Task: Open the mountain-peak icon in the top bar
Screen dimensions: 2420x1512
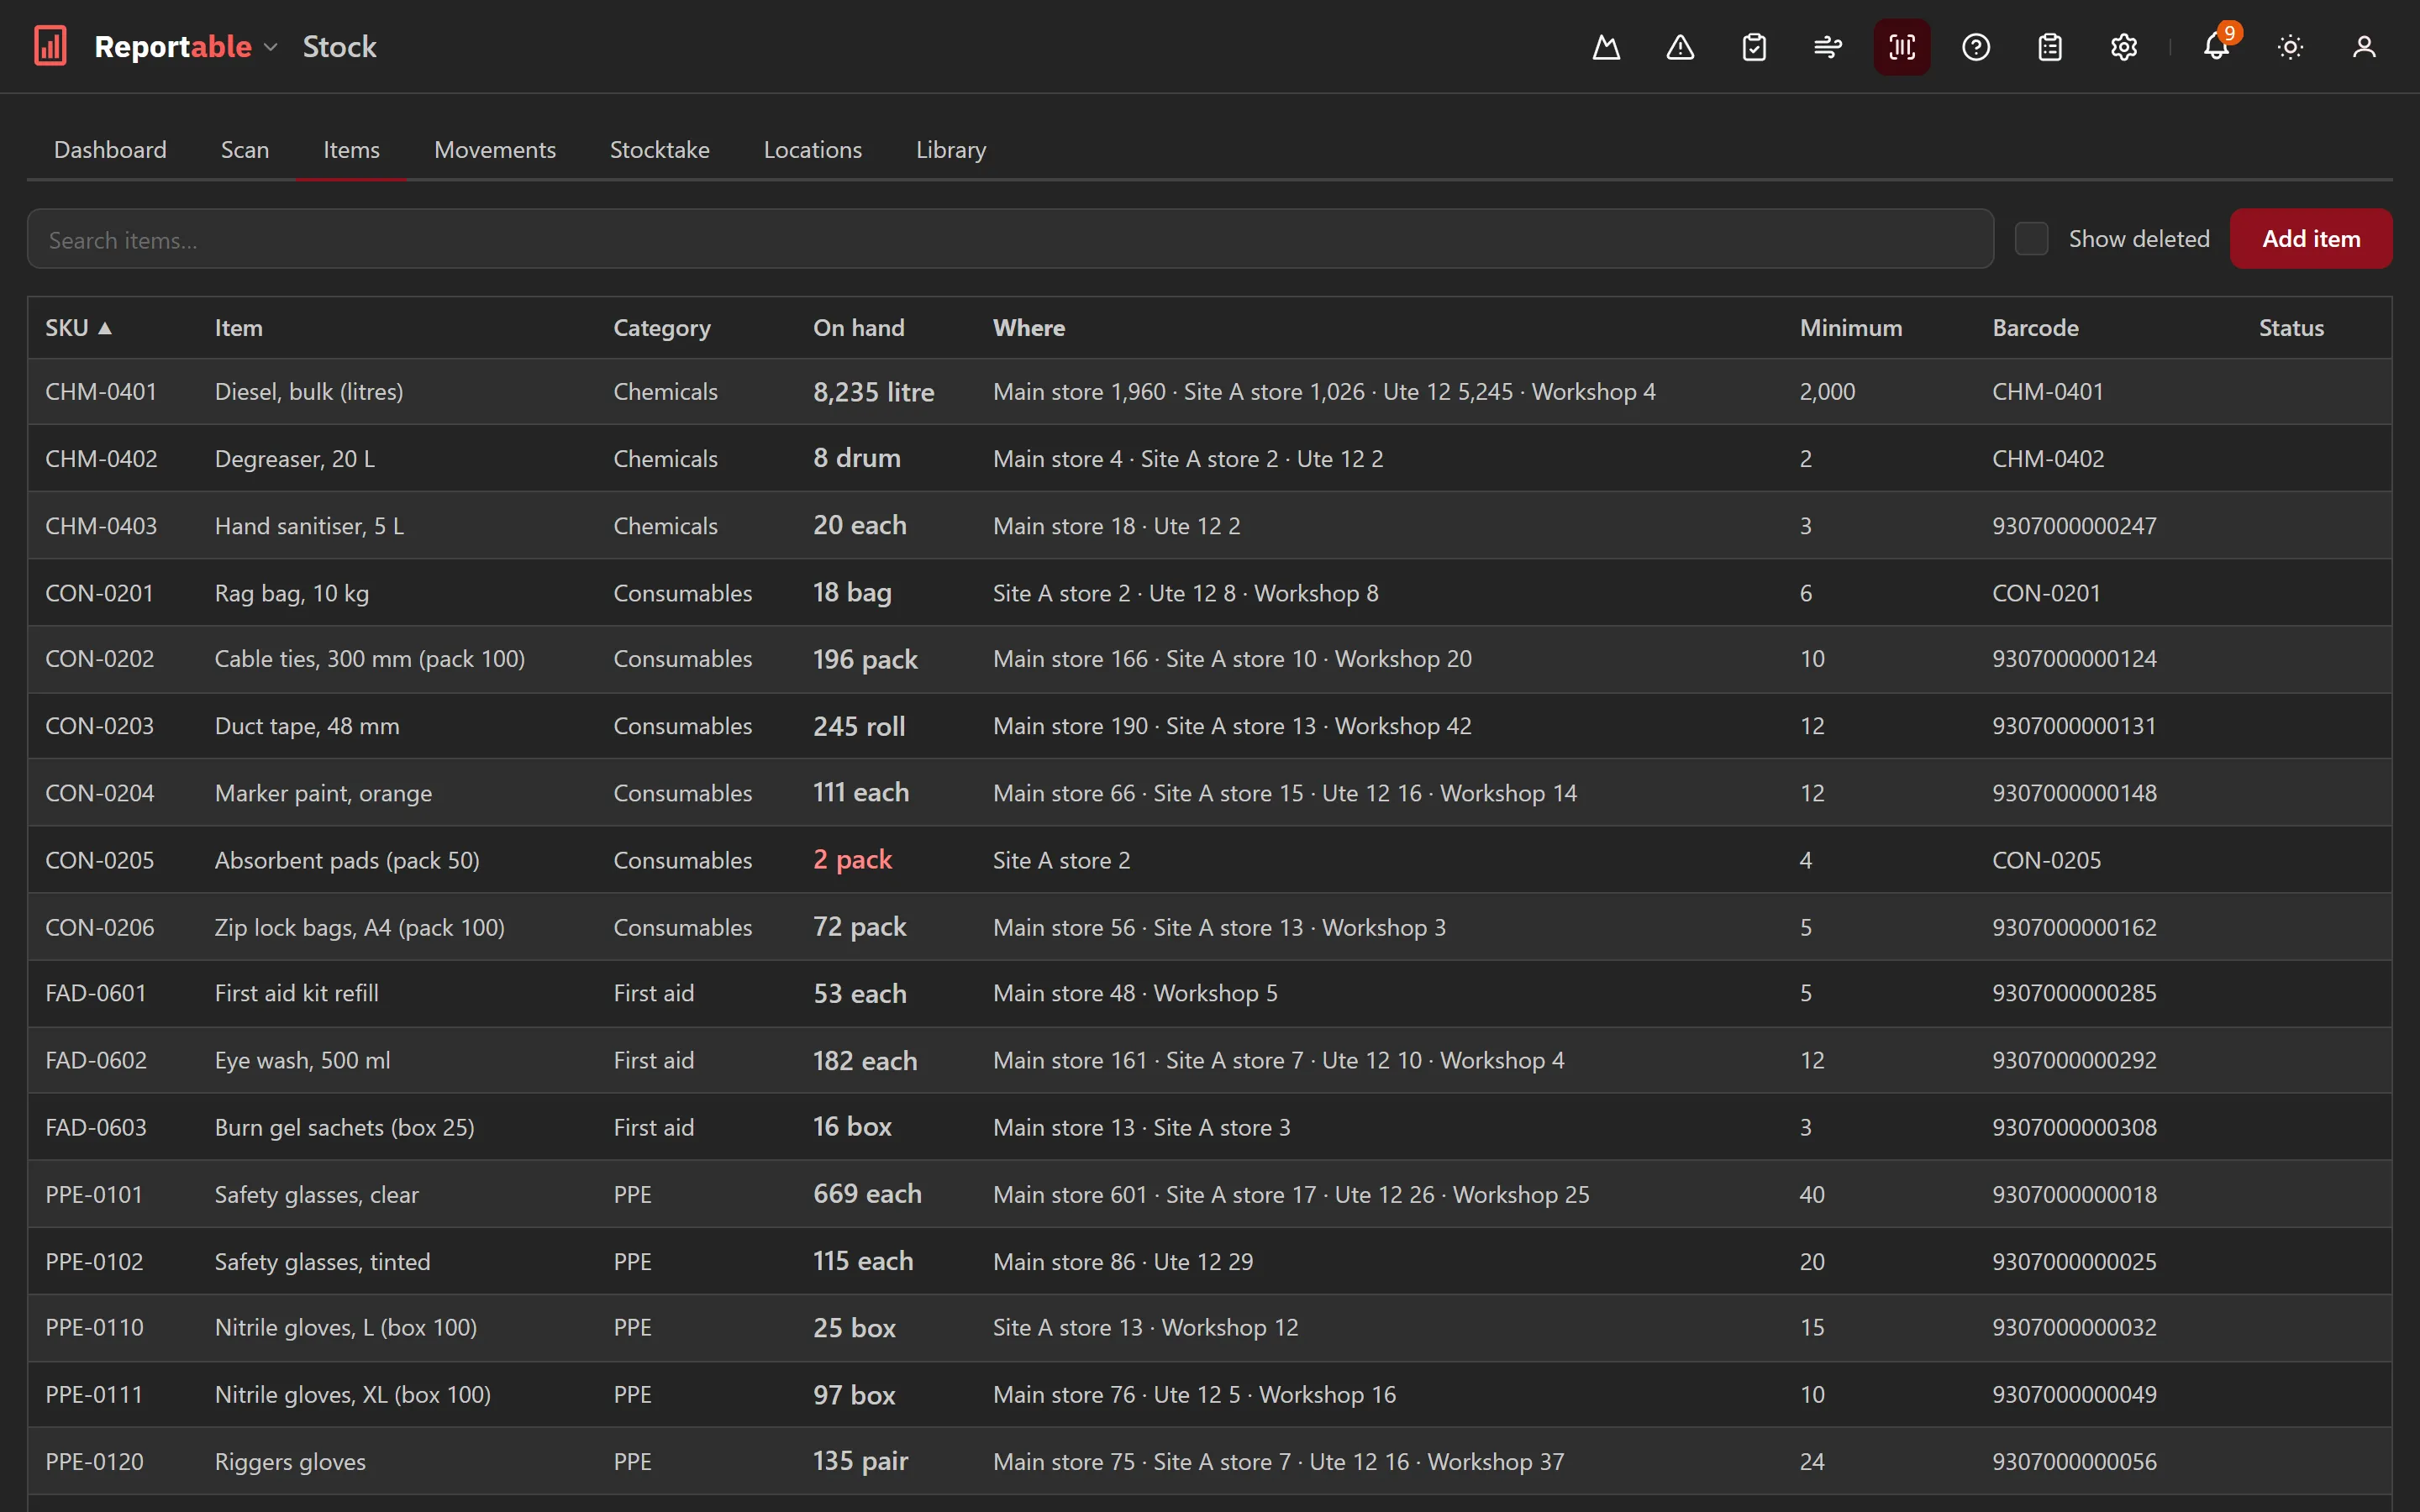Action: (1606, 47)
